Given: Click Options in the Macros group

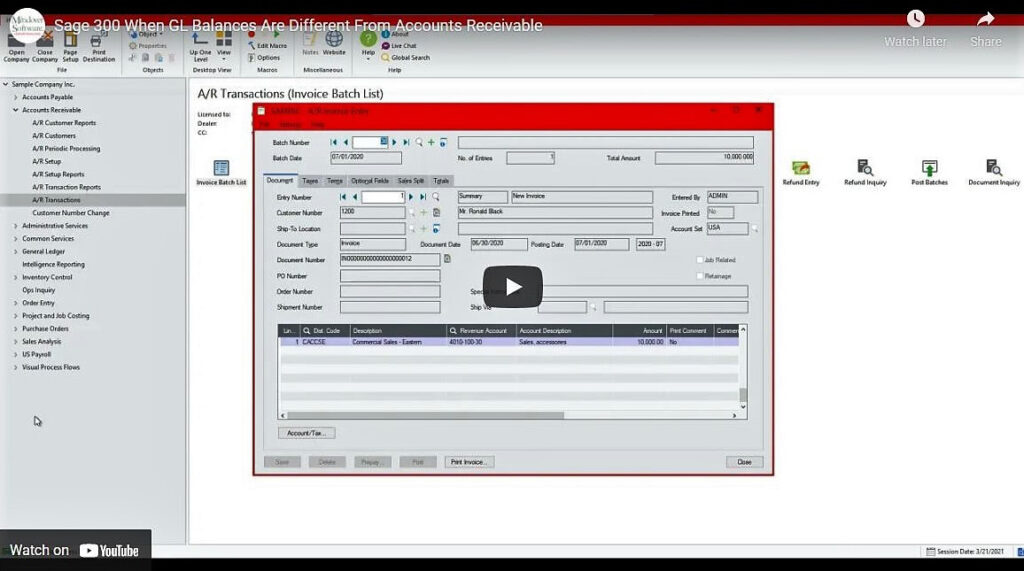Looking at the screenshot, I should click(263, 57).
